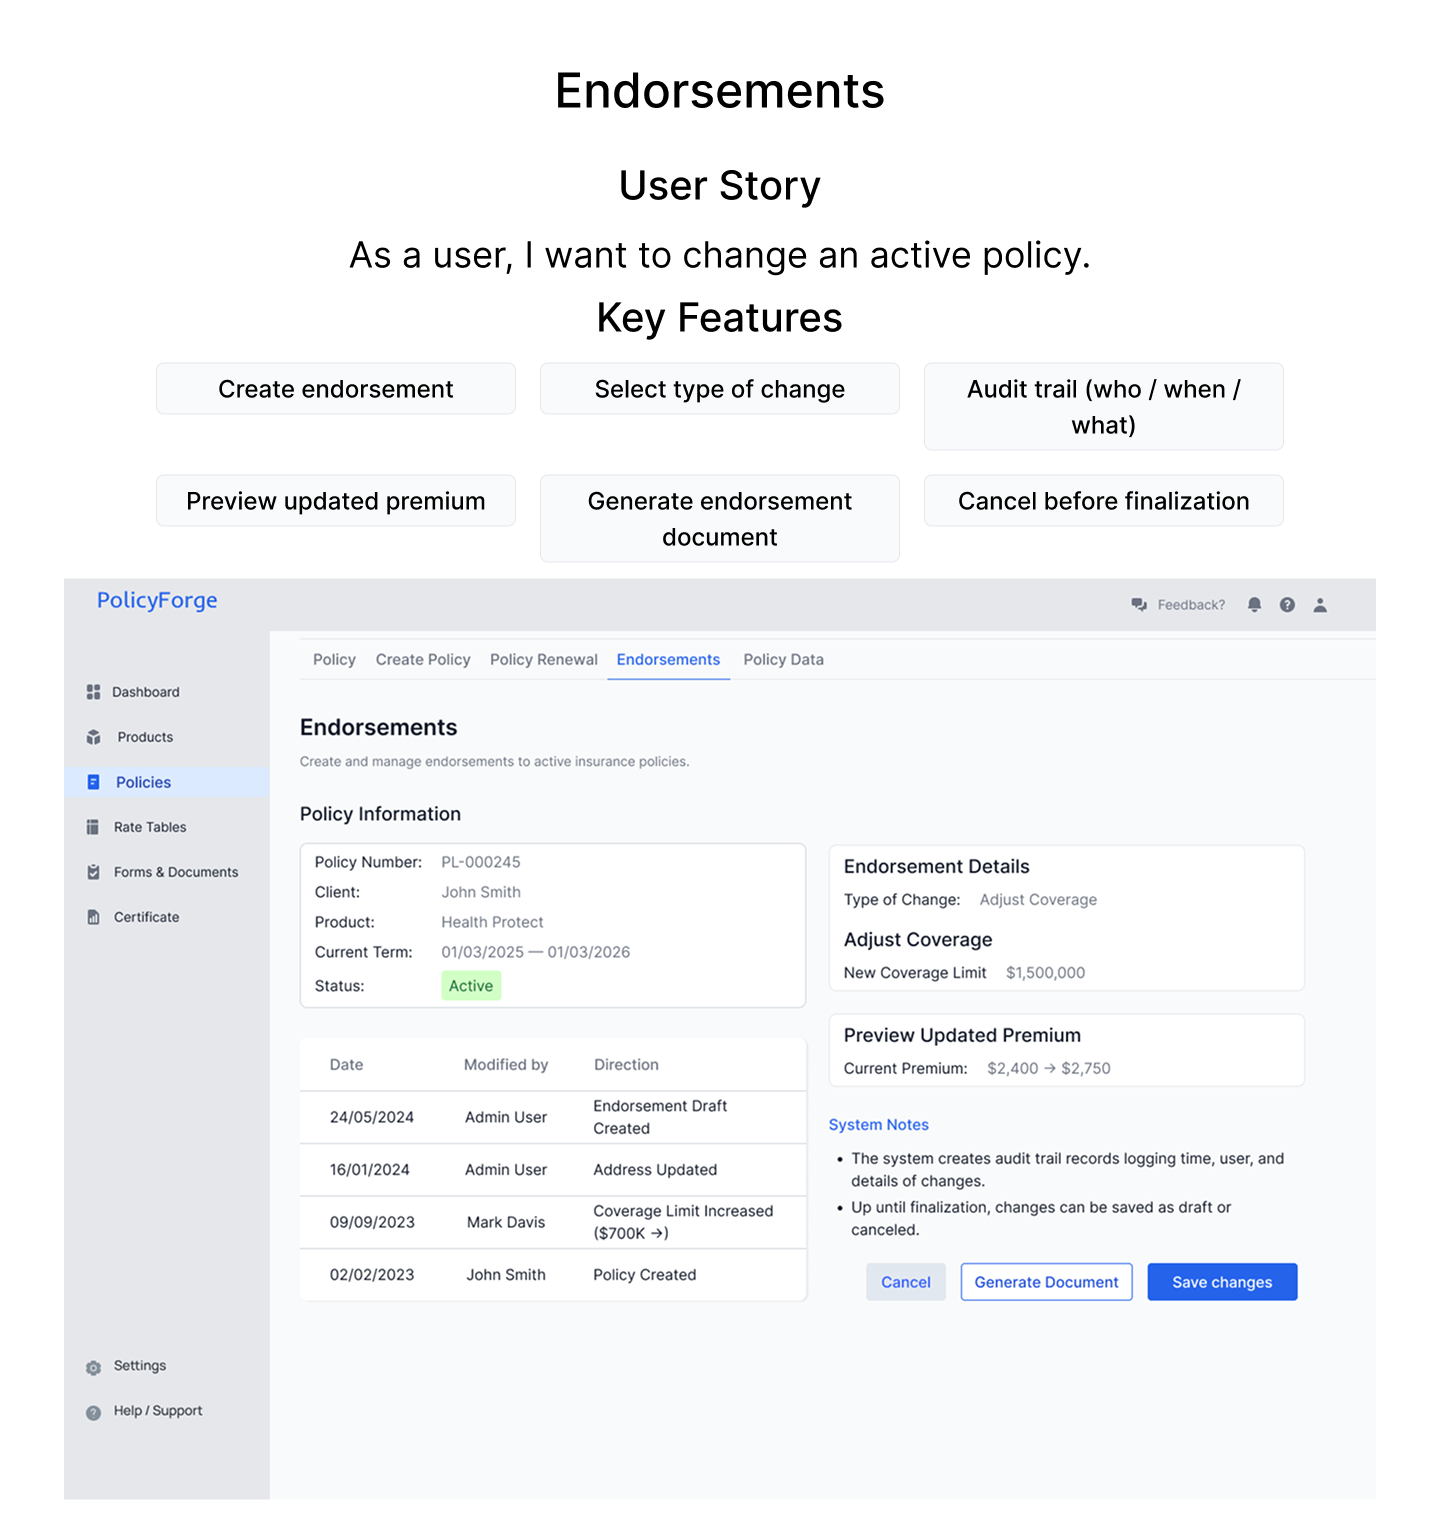1440x1528 pixels.
Task: Click the Rate Tables icon
Action: click(93, 827)
